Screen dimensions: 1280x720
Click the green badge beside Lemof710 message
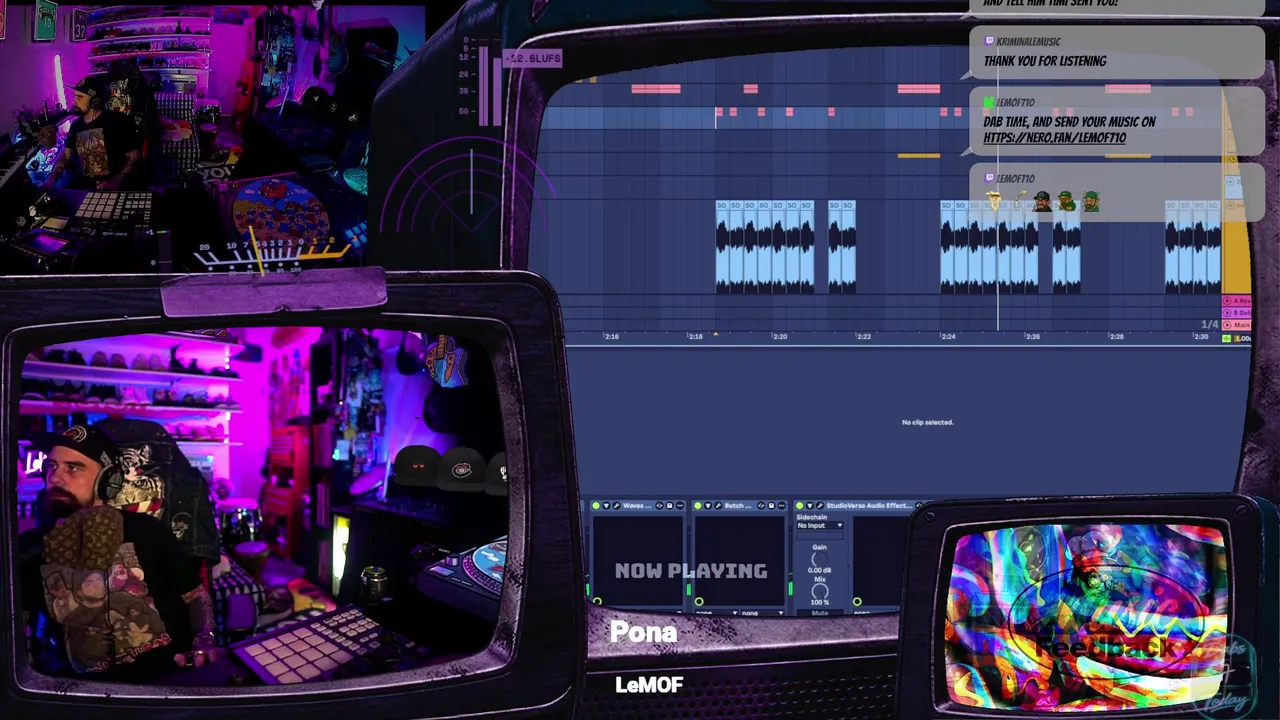pos(989,102)
